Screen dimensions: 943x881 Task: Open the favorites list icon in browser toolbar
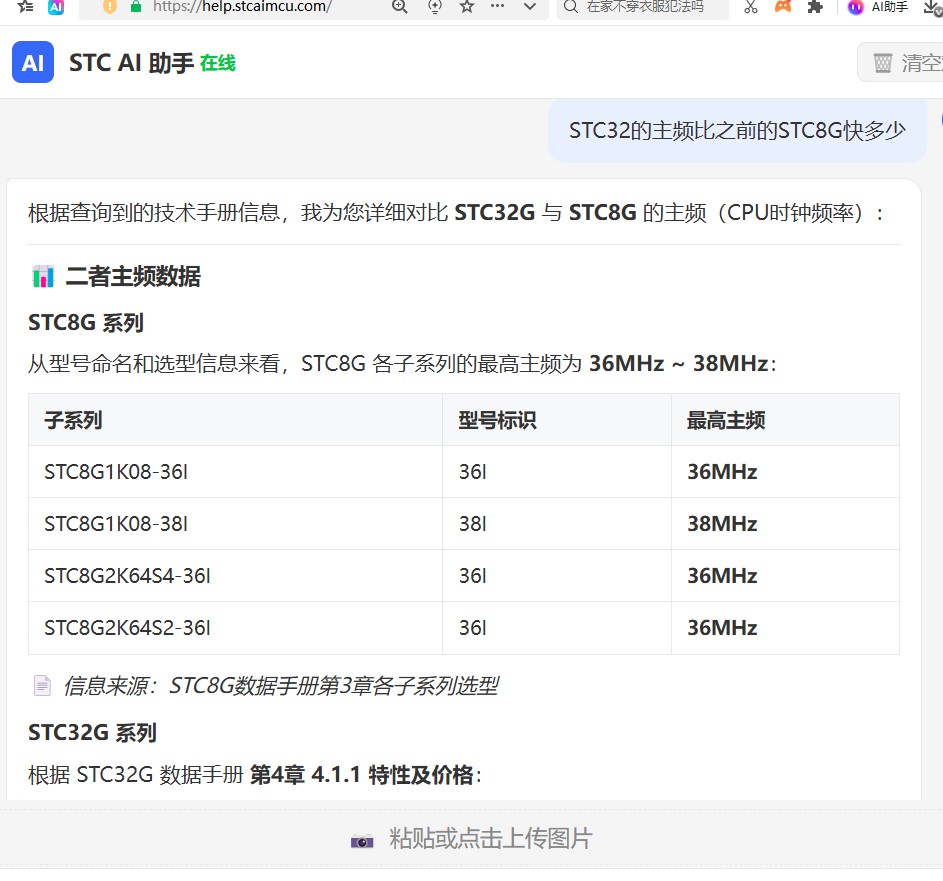(25, 7)
